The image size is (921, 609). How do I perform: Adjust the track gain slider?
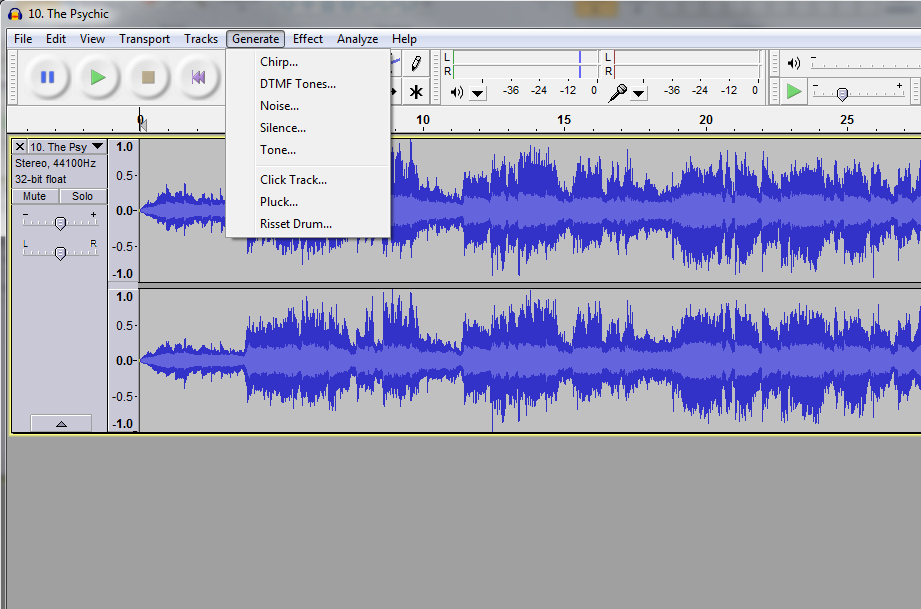point(60,222)
